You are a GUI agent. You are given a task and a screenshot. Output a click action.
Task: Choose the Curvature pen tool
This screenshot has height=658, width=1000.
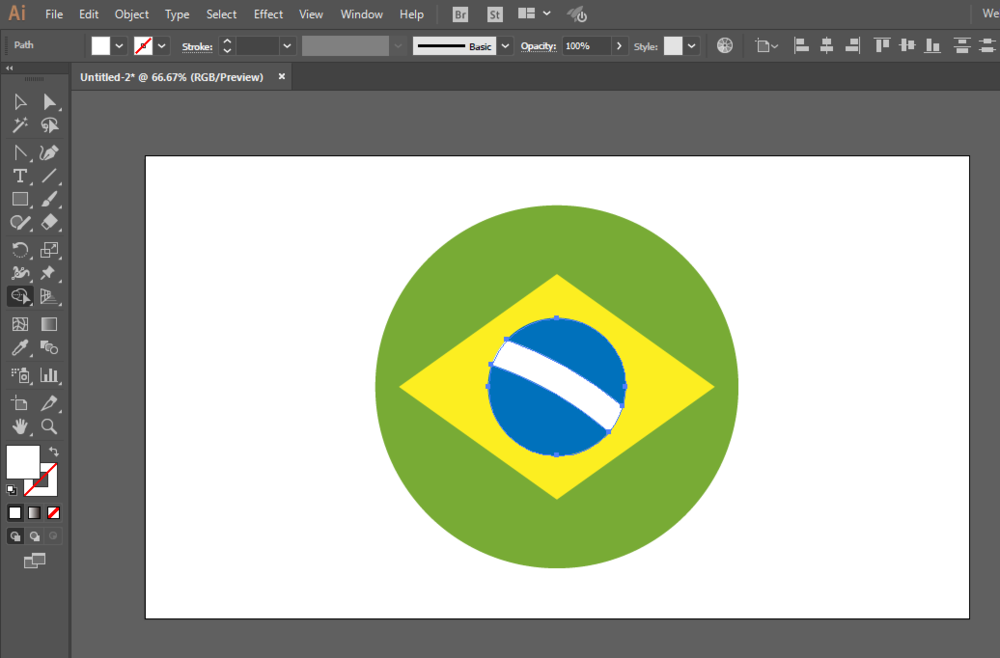[49, 152]
